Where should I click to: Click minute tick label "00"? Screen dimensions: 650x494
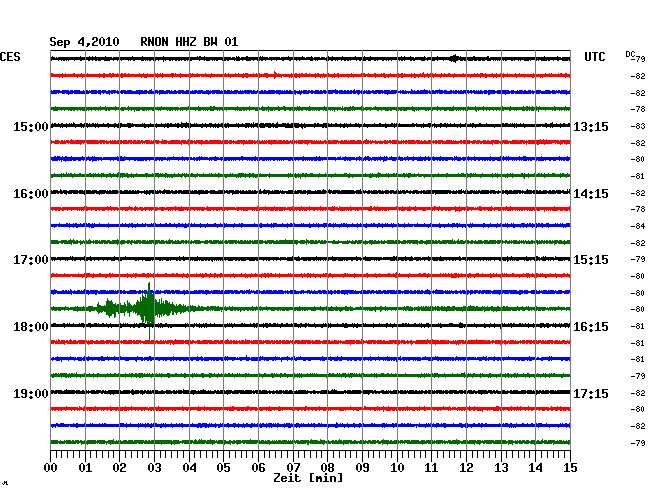(51, 467)
